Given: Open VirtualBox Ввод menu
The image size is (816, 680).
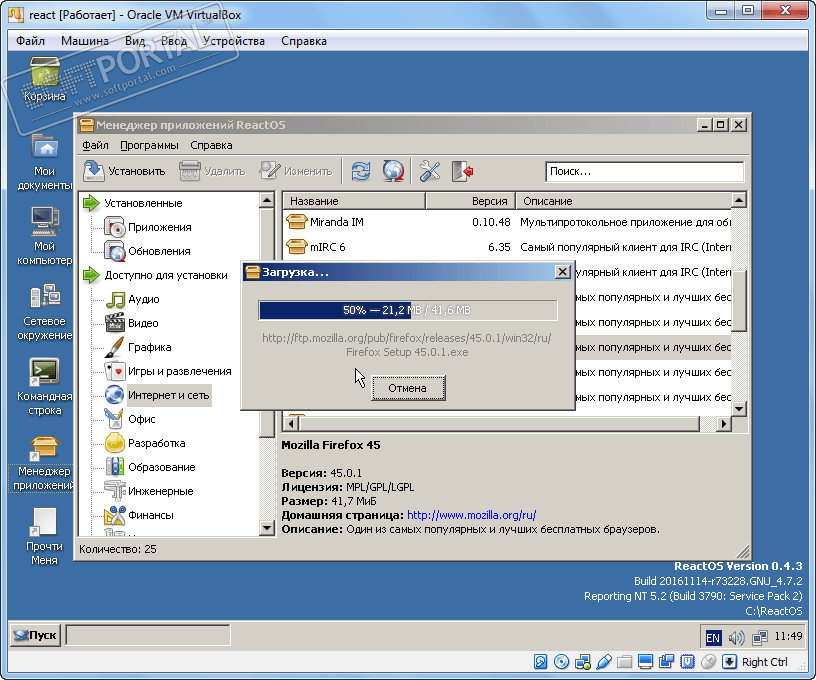Looking at the screenshot, I should 174,41.
